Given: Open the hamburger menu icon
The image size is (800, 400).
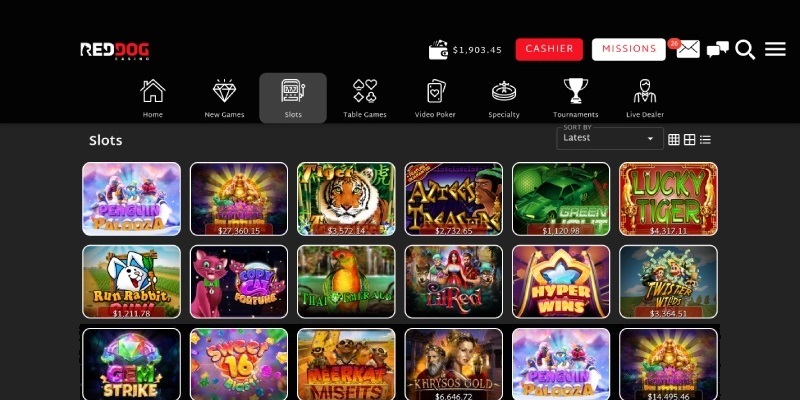Looking at the screenshot, I should 775,49.
